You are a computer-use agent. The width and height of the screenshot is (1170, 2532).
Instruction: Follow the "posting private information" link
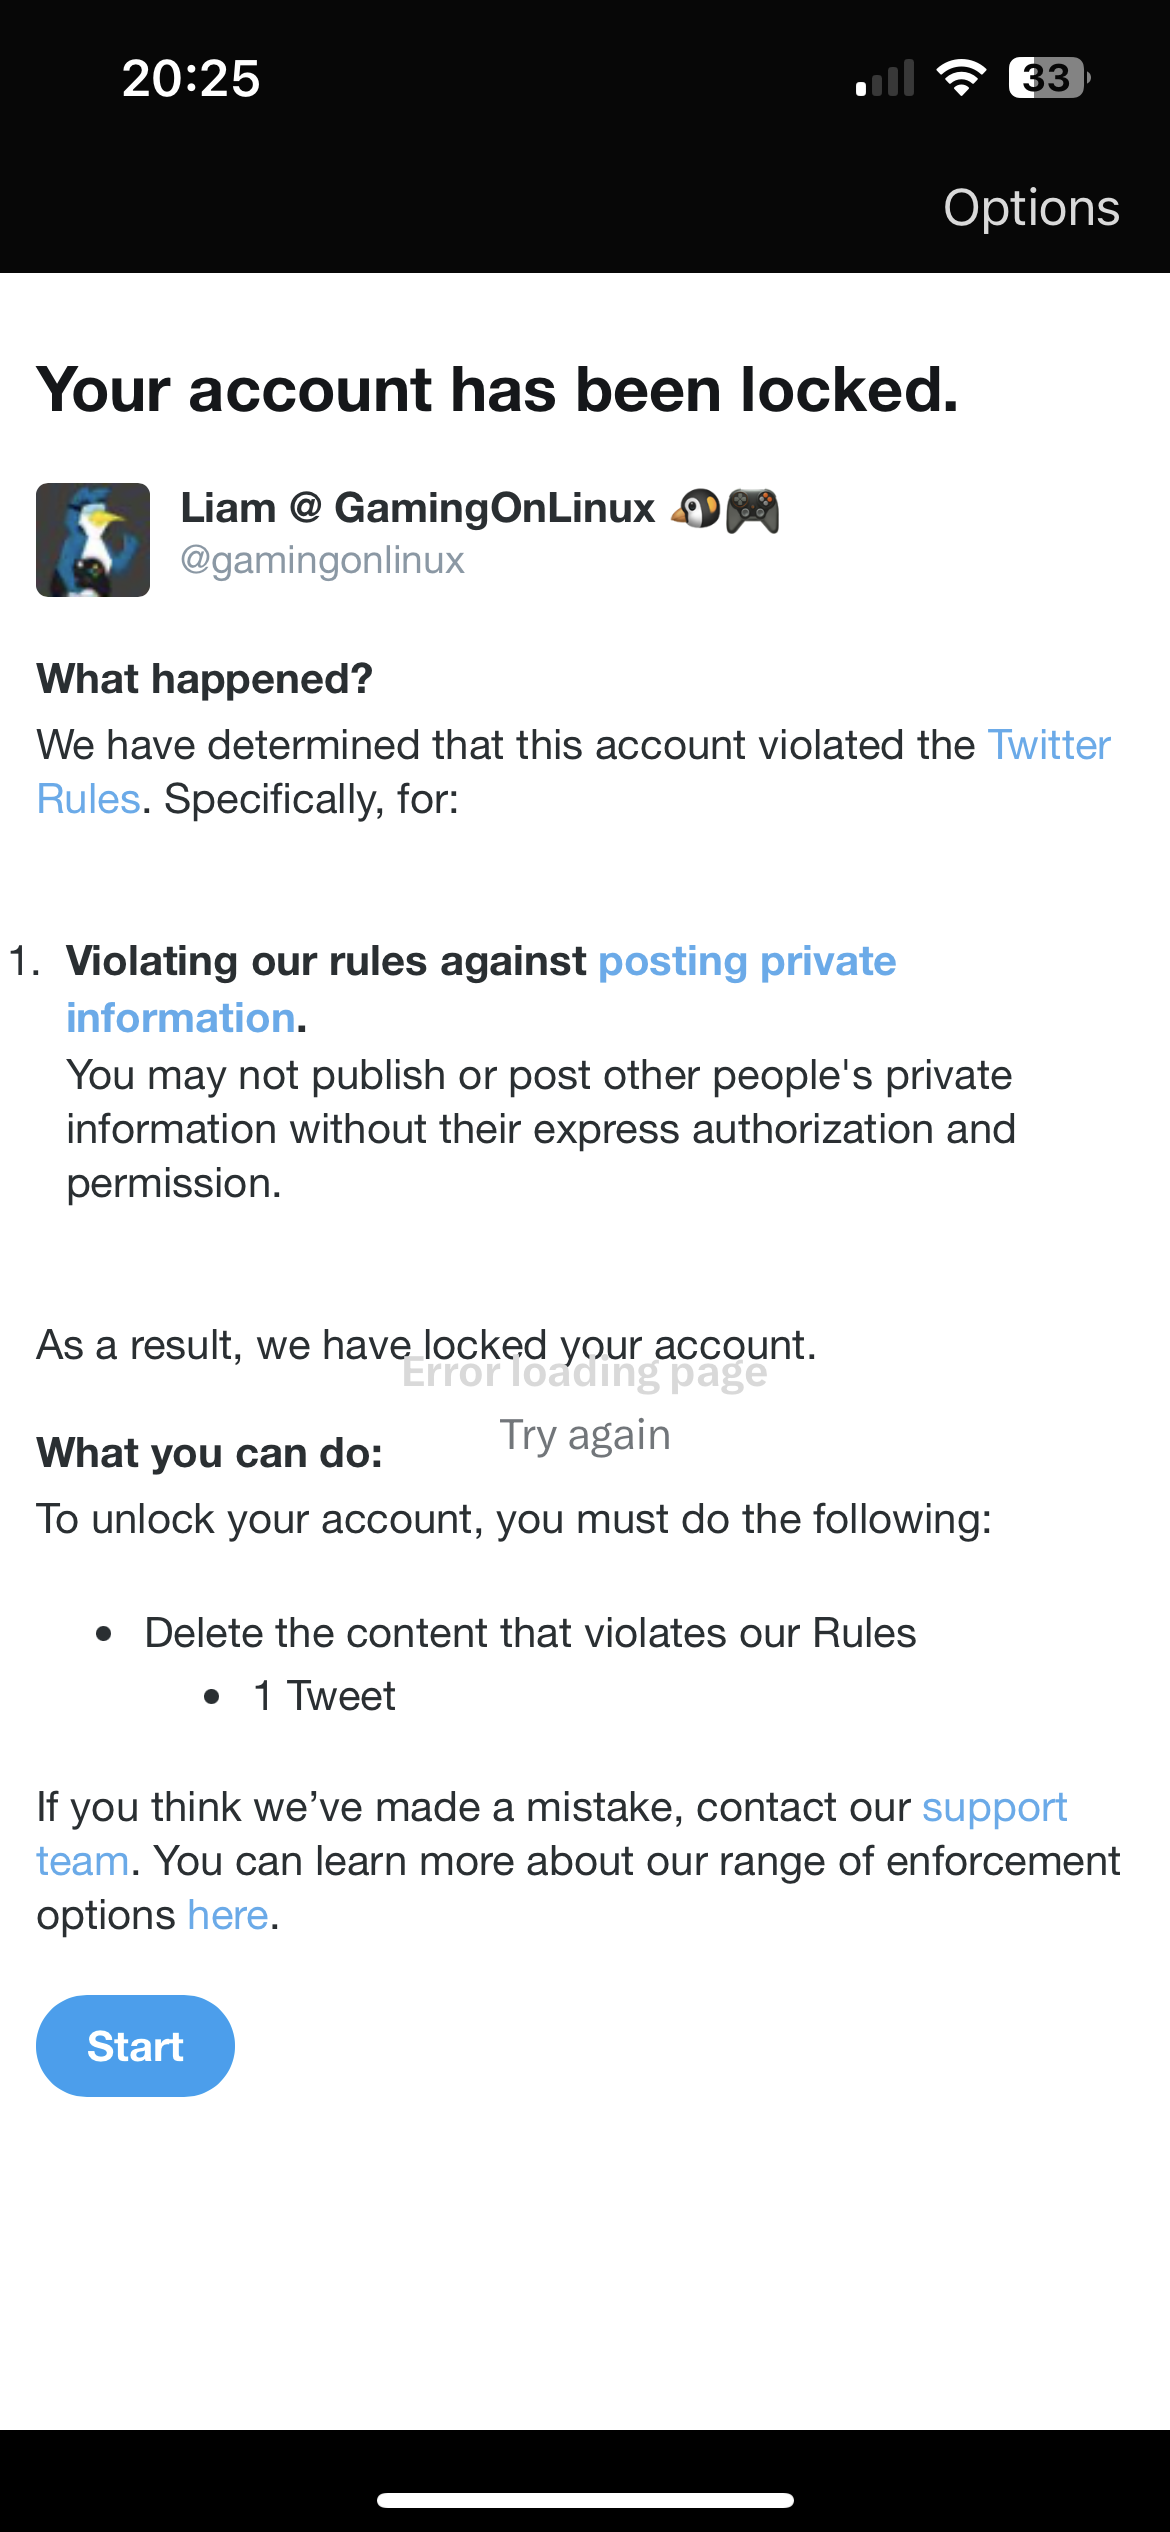[746, 962]
